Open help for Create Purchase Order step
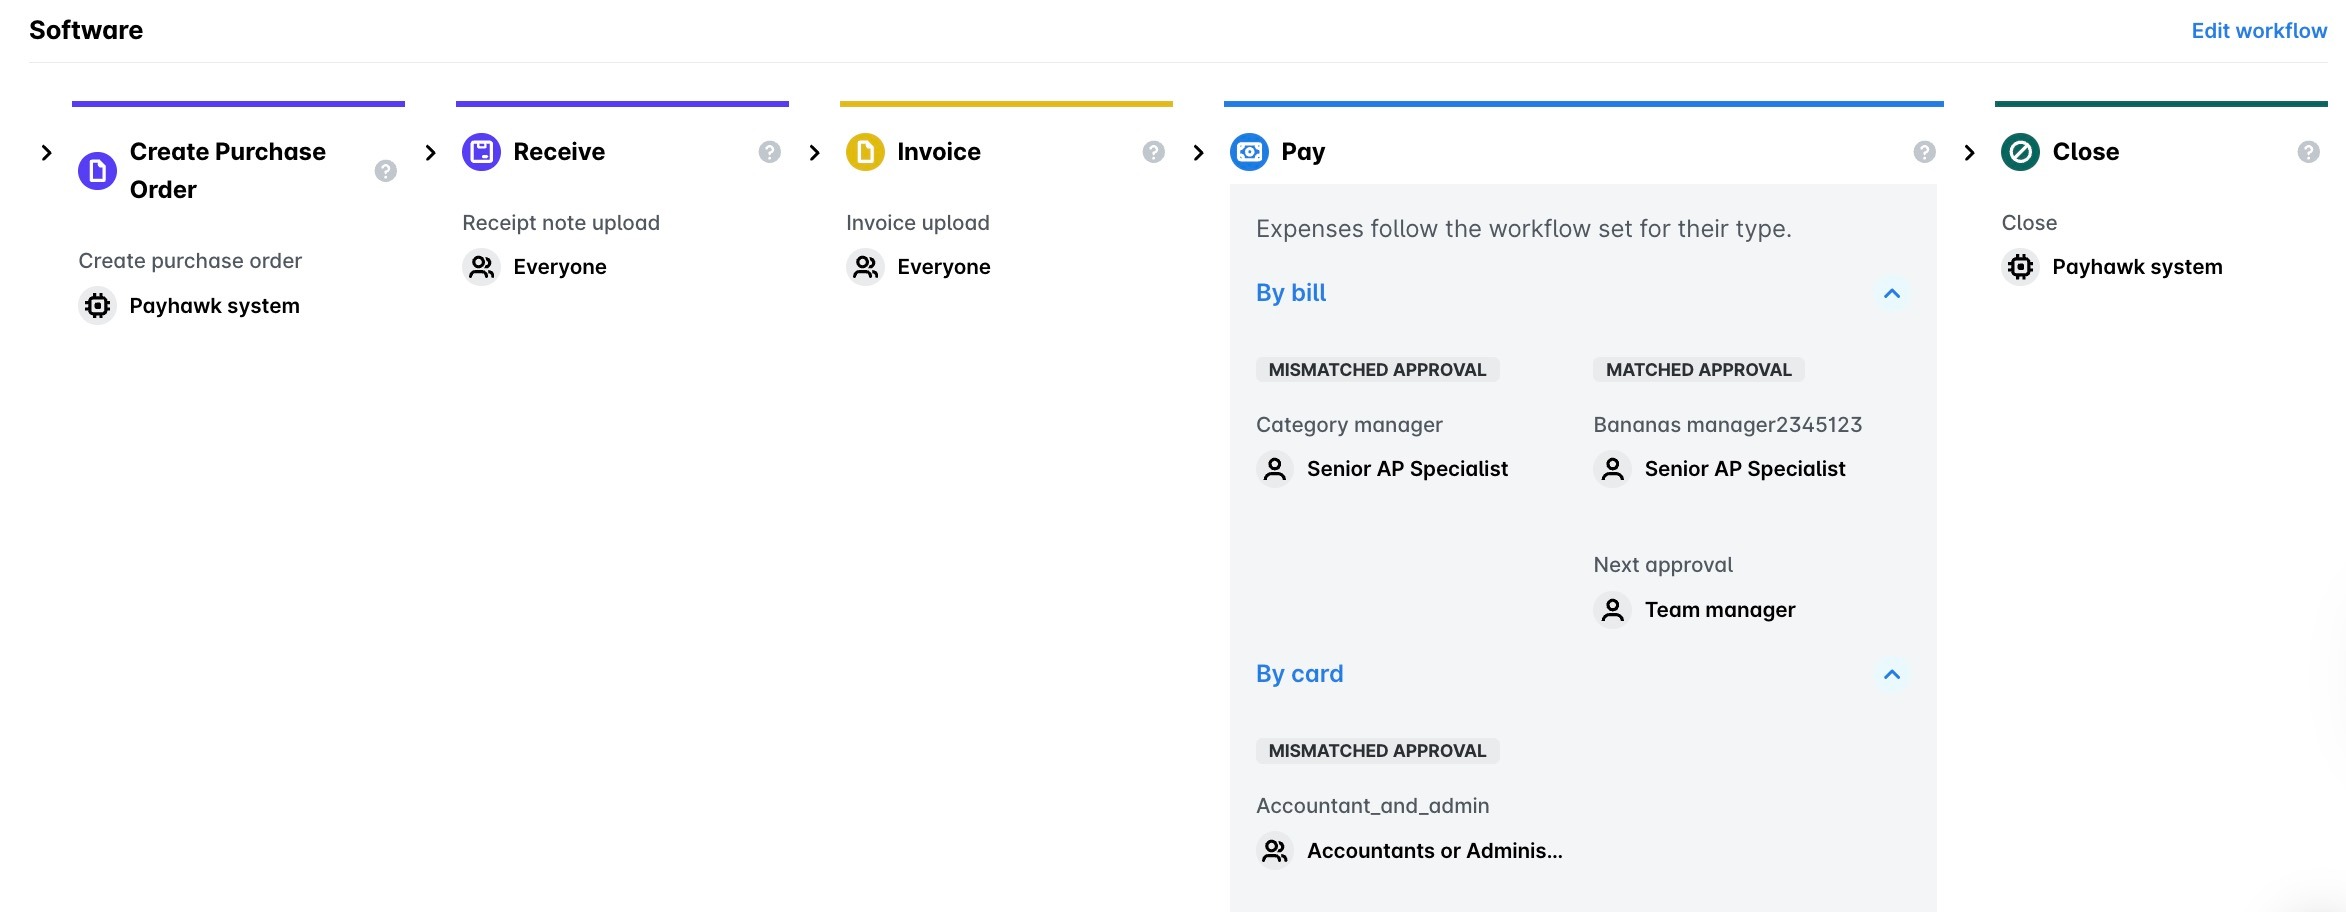This screenshot has width=2346, height=912. [385, 171]
